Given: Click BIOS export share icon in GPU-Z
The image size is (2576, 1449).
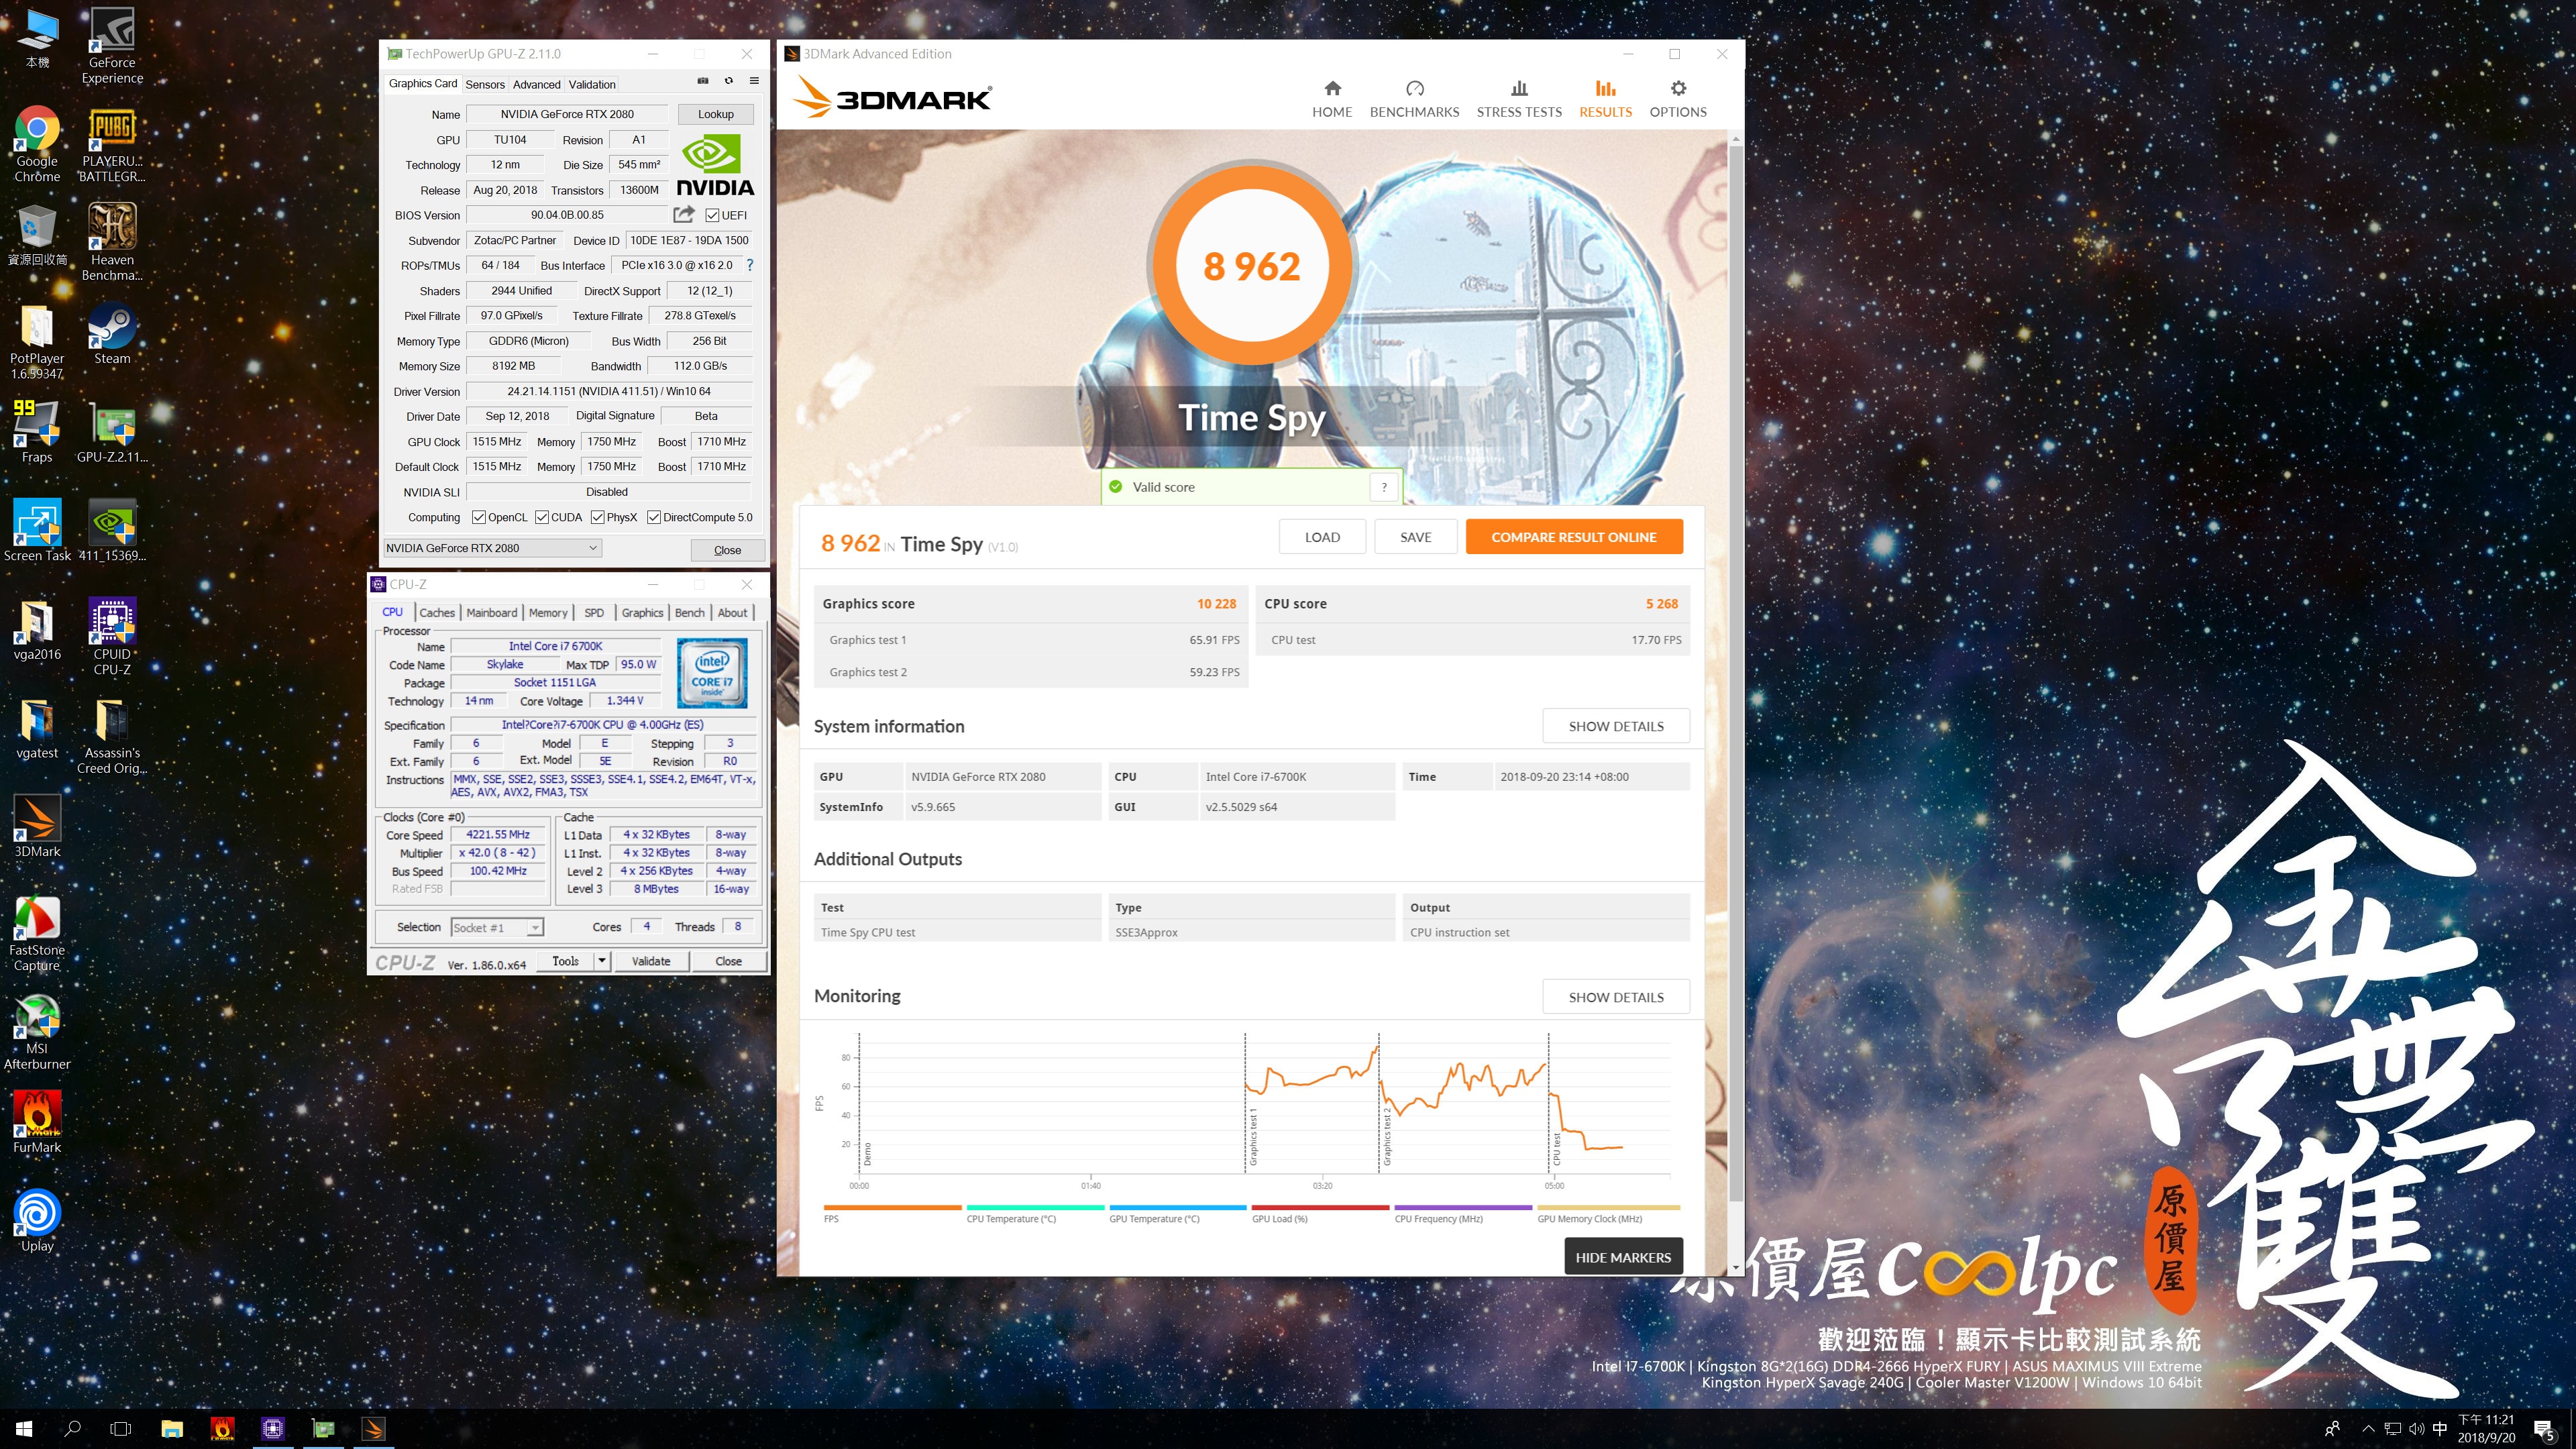Looking at the screenshot, I should (684, 214).
